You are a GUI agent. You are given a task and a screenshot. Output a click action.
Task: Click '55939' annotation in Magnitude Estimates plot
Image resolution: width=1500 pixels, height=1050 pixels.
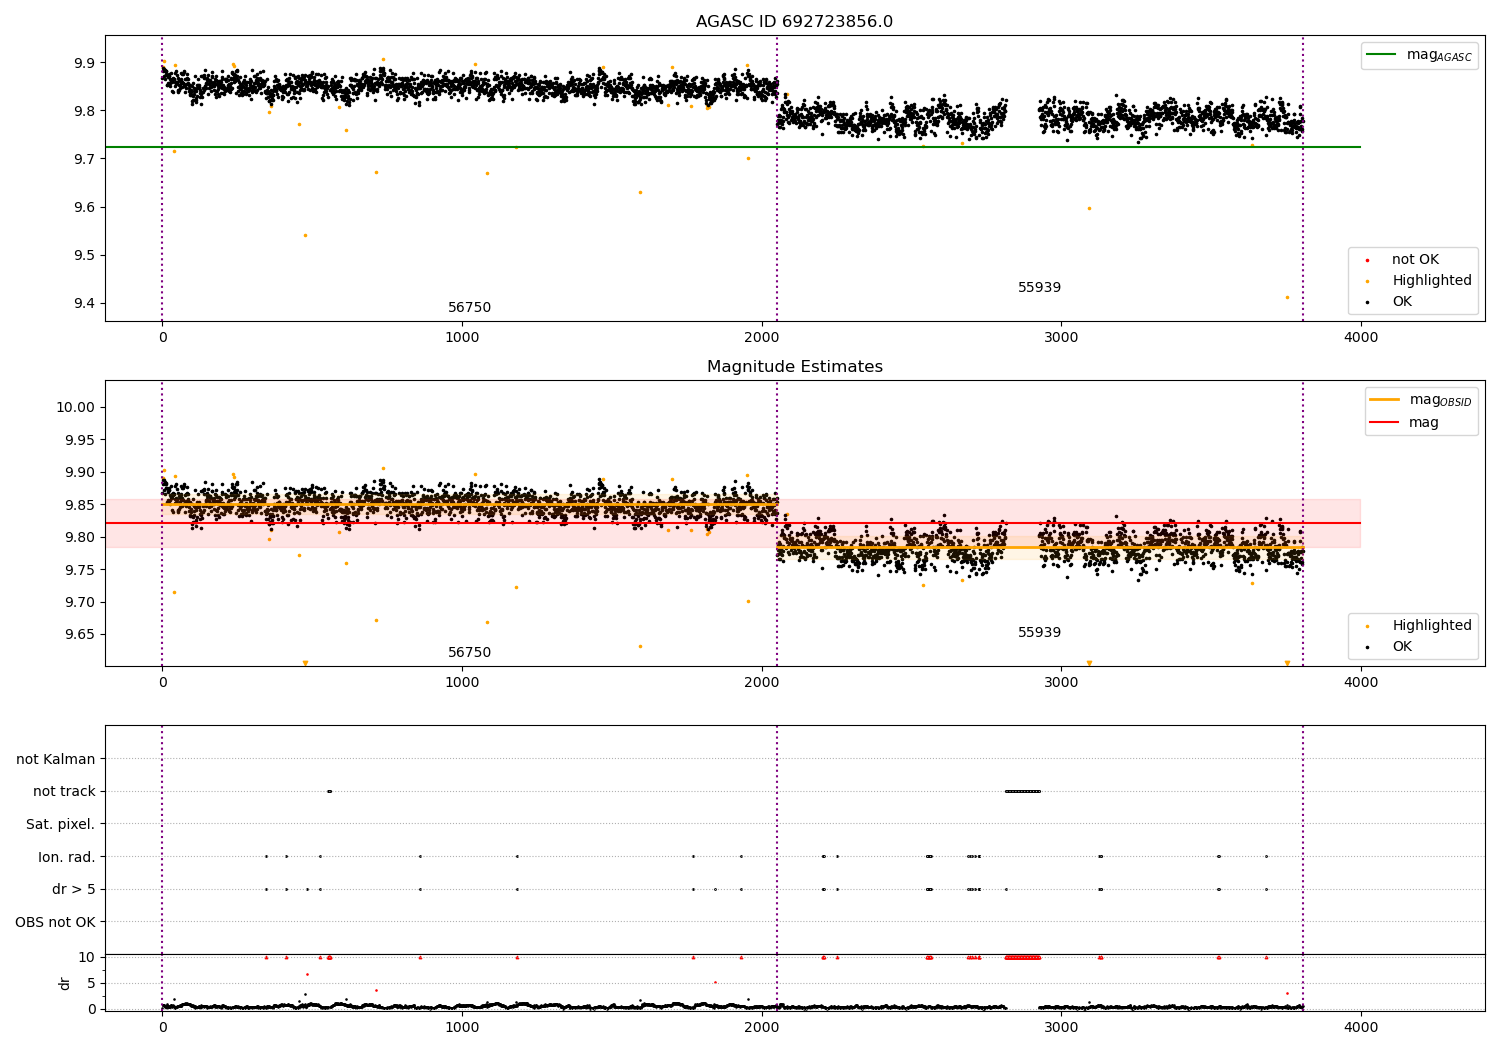coord(1039,633)
